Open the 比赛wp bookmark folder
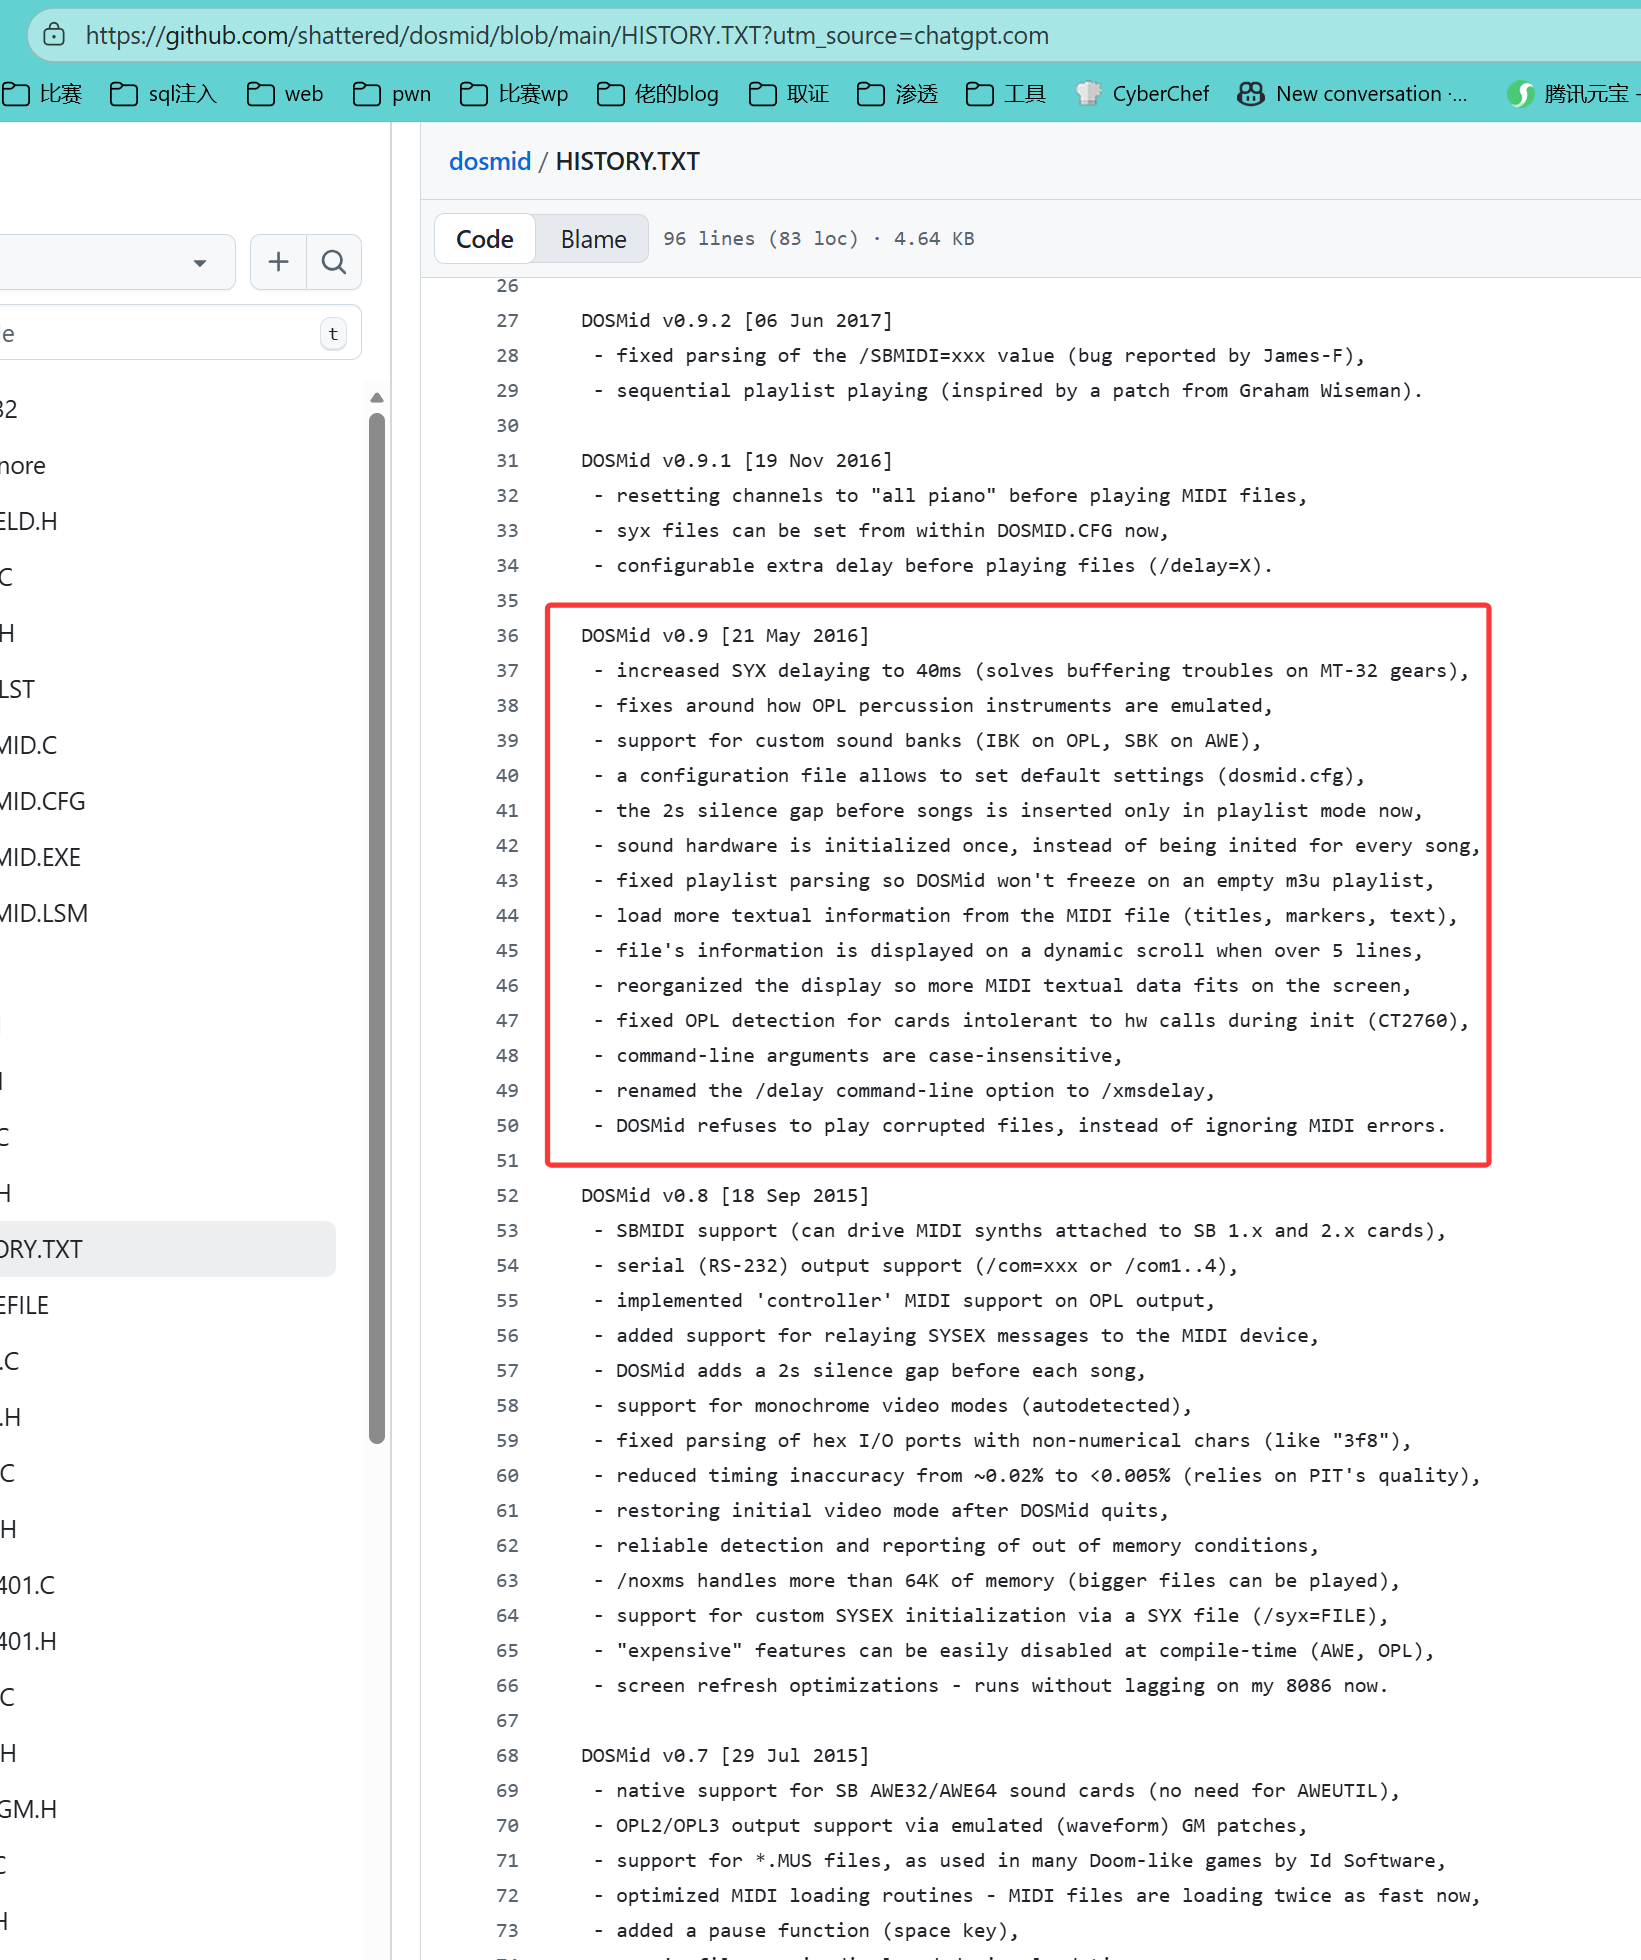The image size is (1641, 1960). [514, 94]
